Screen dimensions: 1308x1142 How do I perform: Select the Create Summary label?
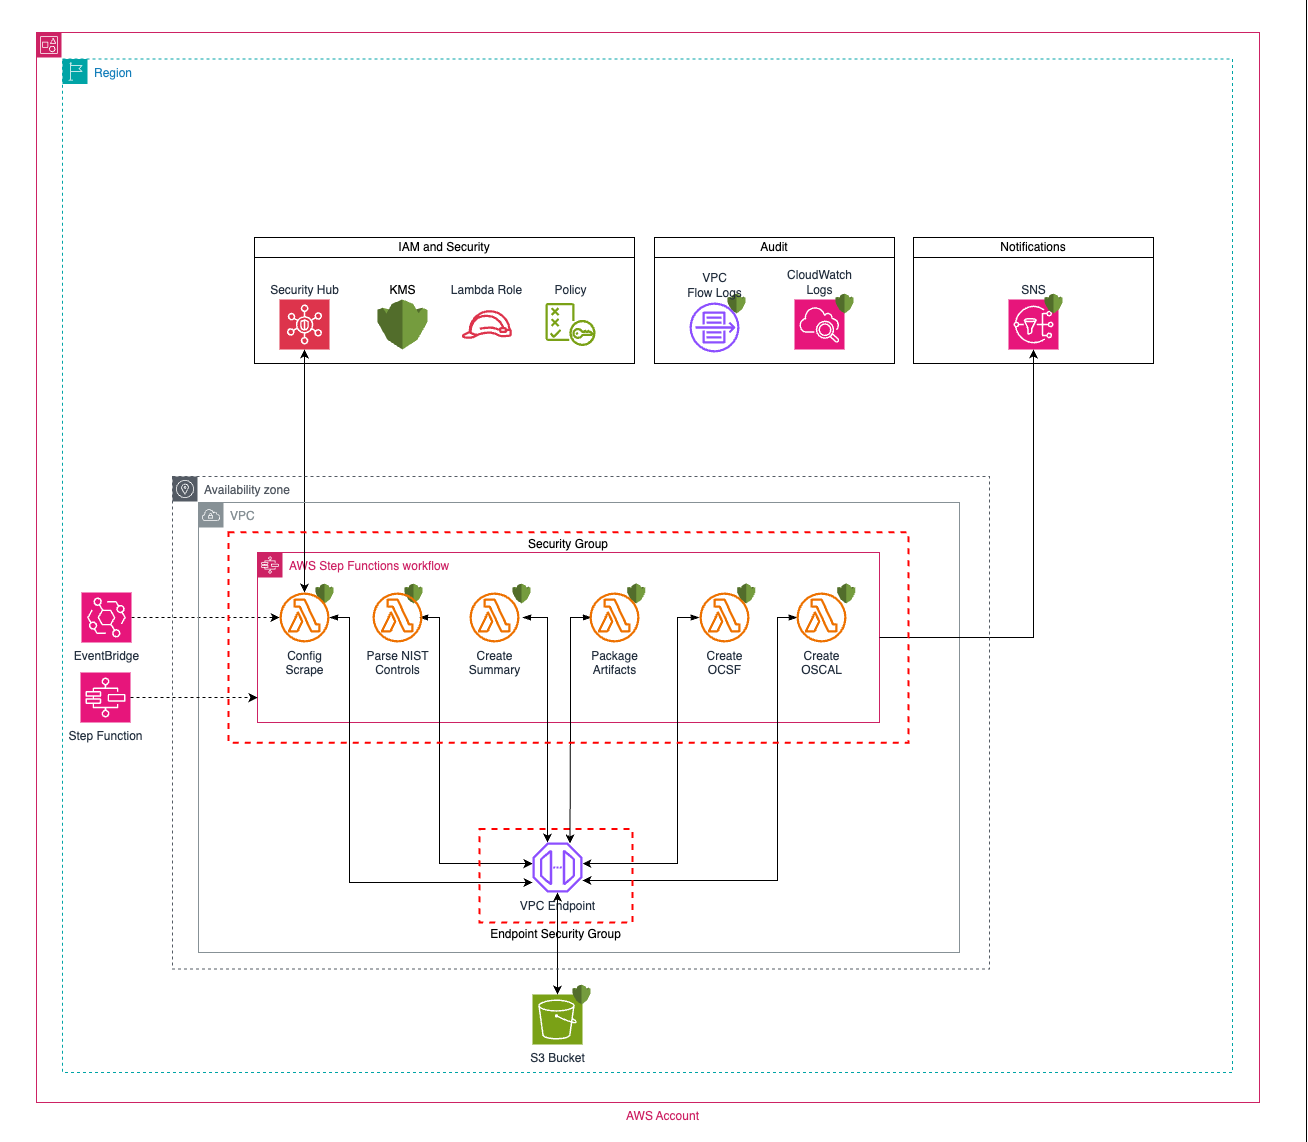494,663
